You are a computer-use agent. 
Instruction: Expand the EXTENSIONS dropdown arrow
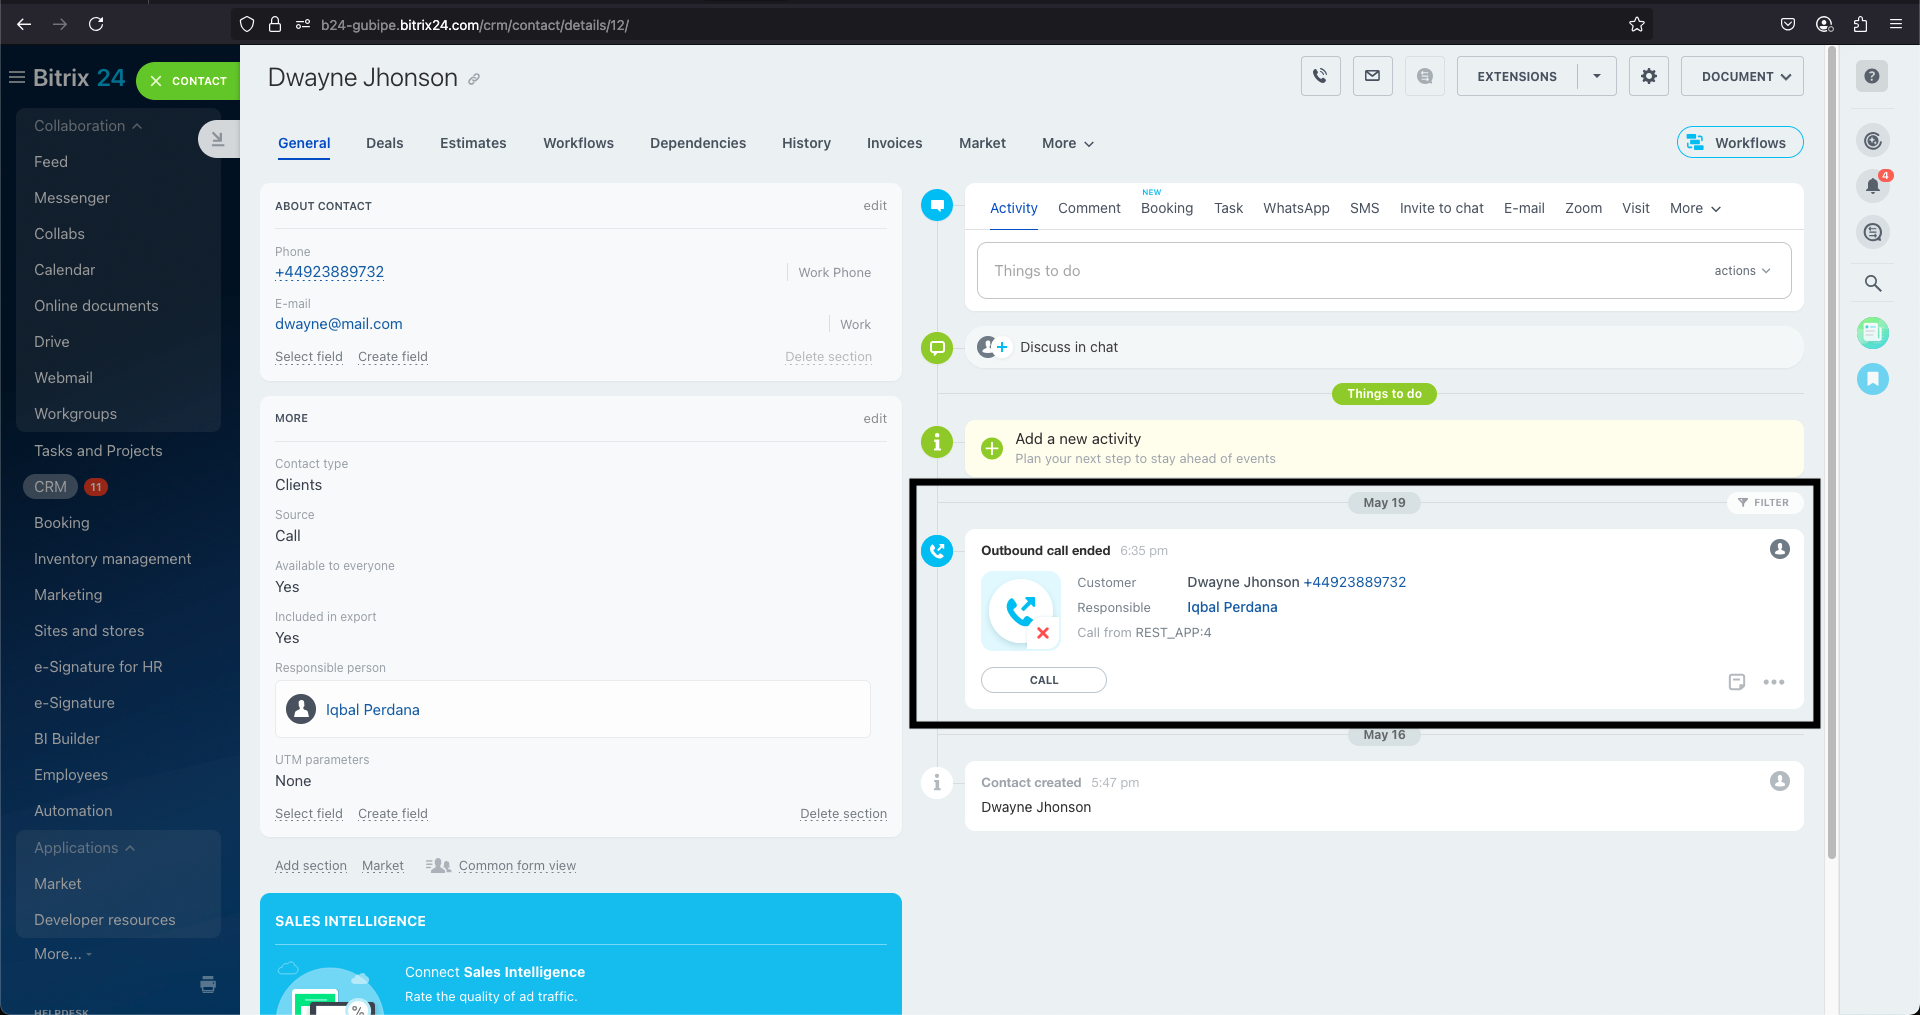coord(1596,76)
